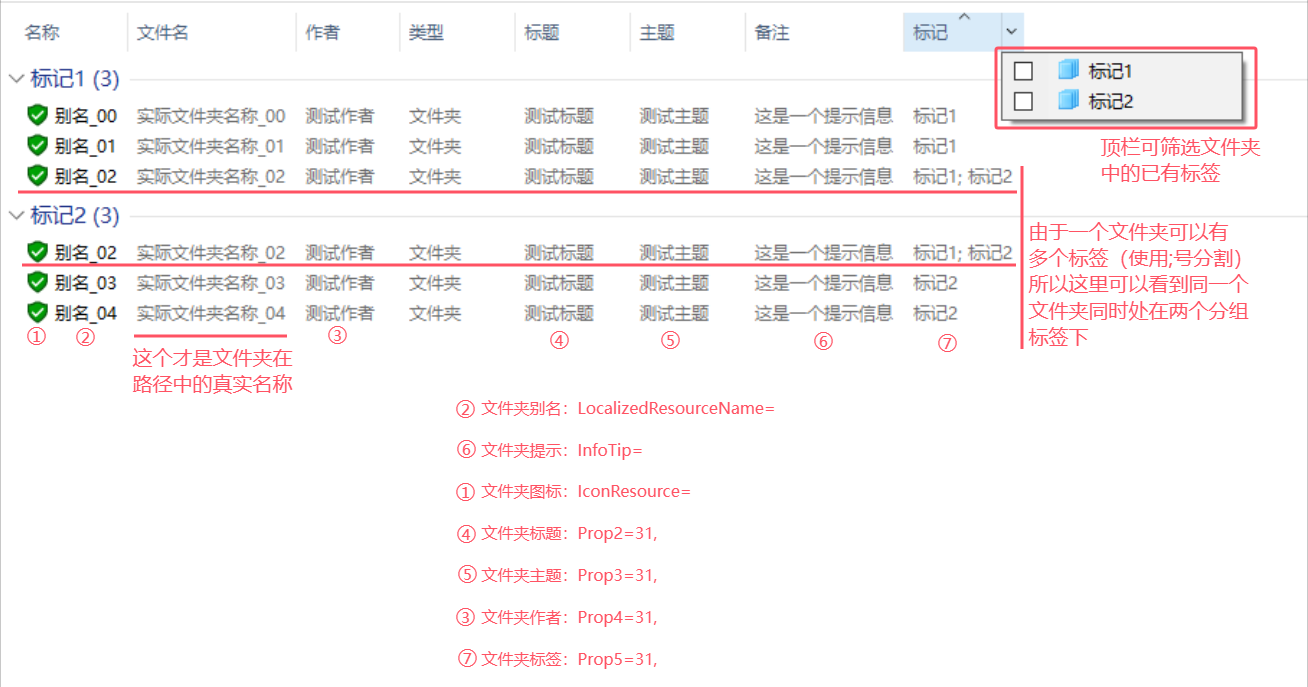Enable the 标记2 filter checkbox

(x=1023, y=101)
